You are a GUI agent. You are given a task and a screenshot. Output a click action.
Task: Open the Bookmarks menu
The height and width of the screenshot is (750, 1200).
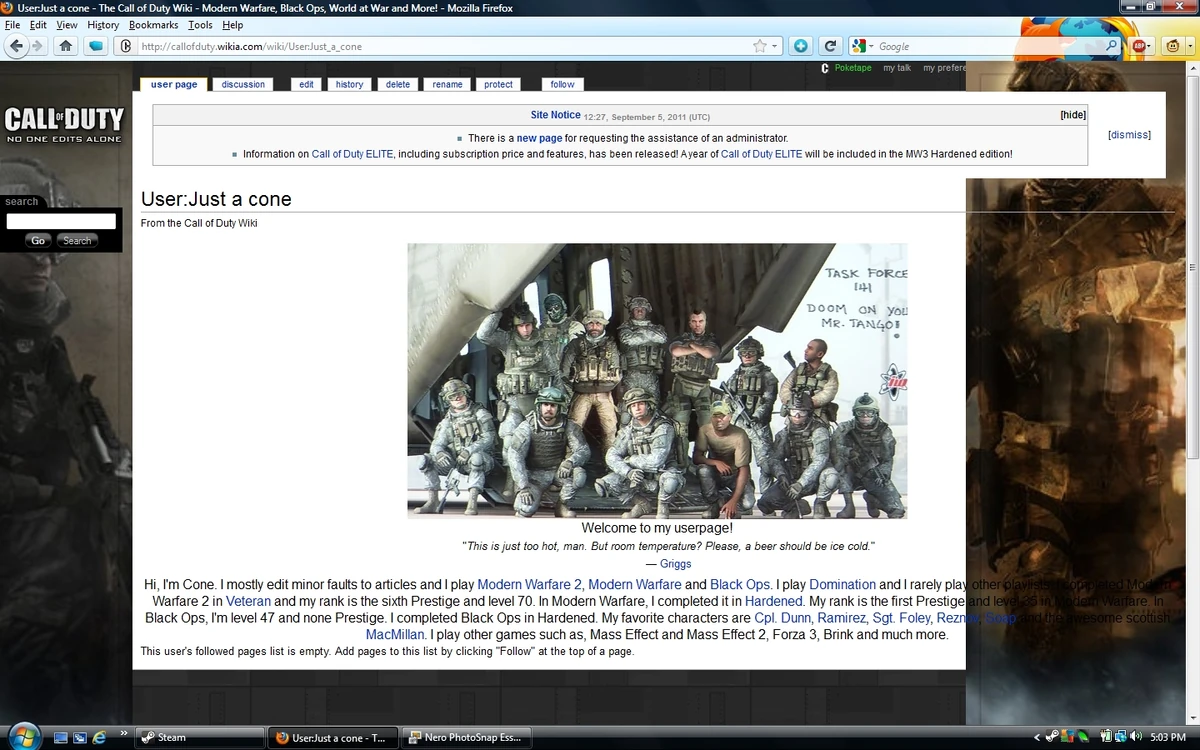click(x=154, y=25)
